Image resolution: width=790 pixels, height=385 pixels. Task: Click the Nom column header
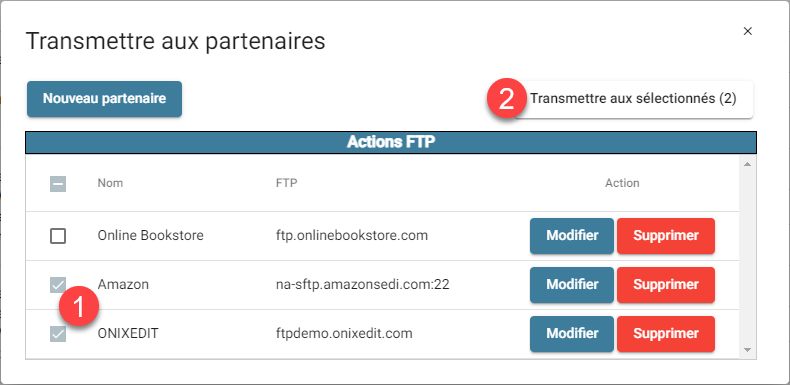tap(110, 183)
